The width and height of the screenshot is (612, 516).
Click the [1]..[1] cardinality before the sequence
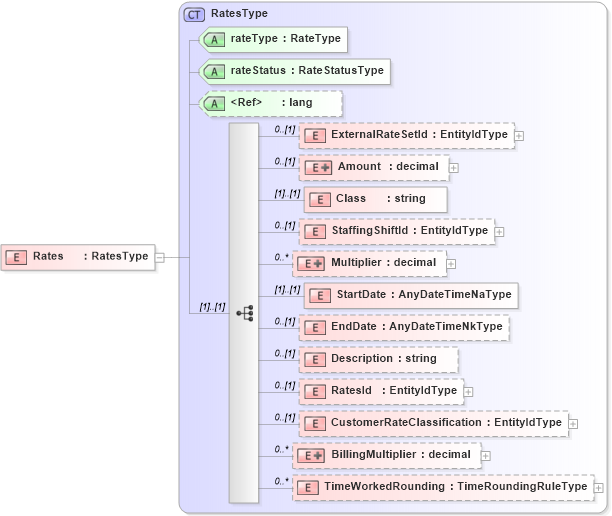pos(212,307)
